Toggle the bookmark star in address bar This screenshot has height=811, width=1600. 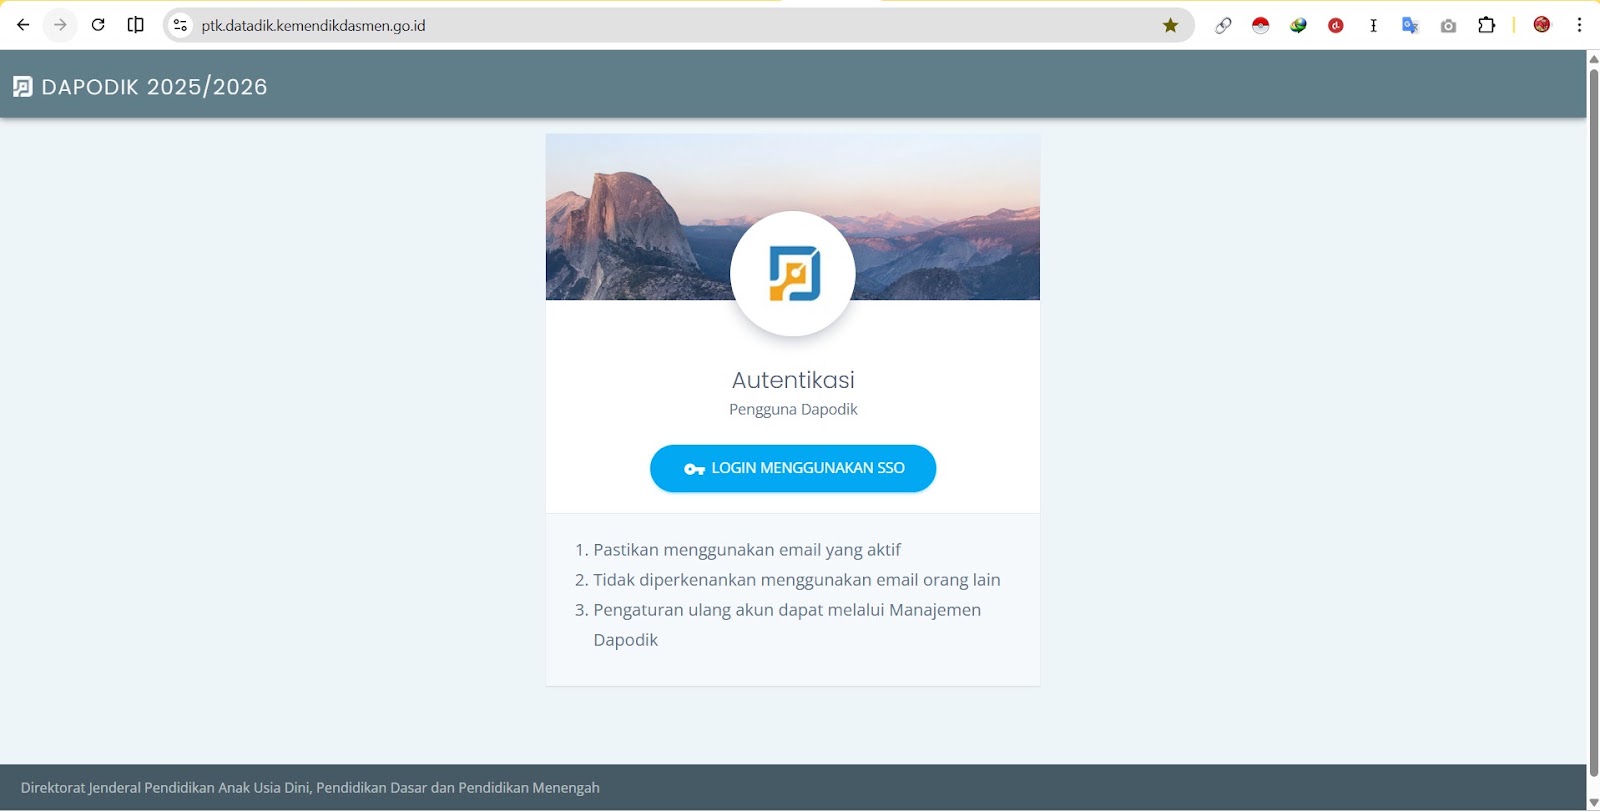[1170, 25]
